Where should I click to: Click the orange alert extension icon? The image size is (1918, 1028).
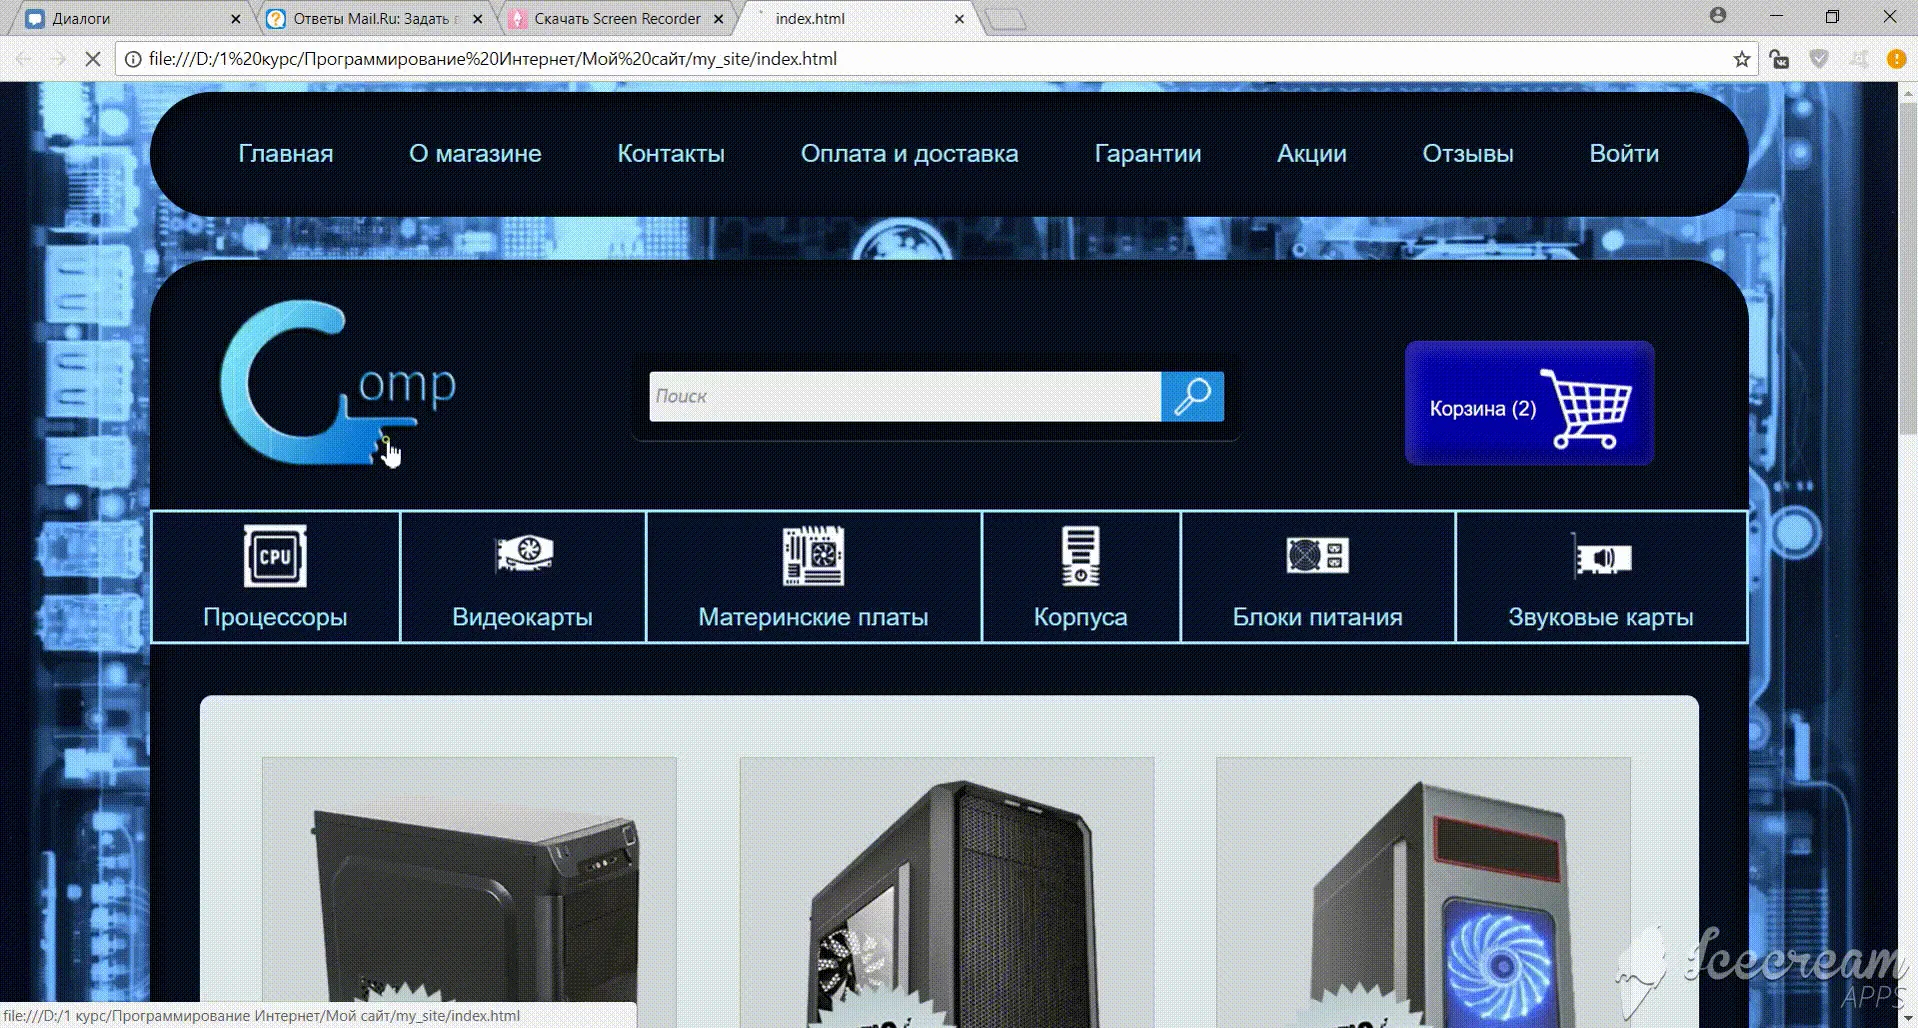point(1896,59)
